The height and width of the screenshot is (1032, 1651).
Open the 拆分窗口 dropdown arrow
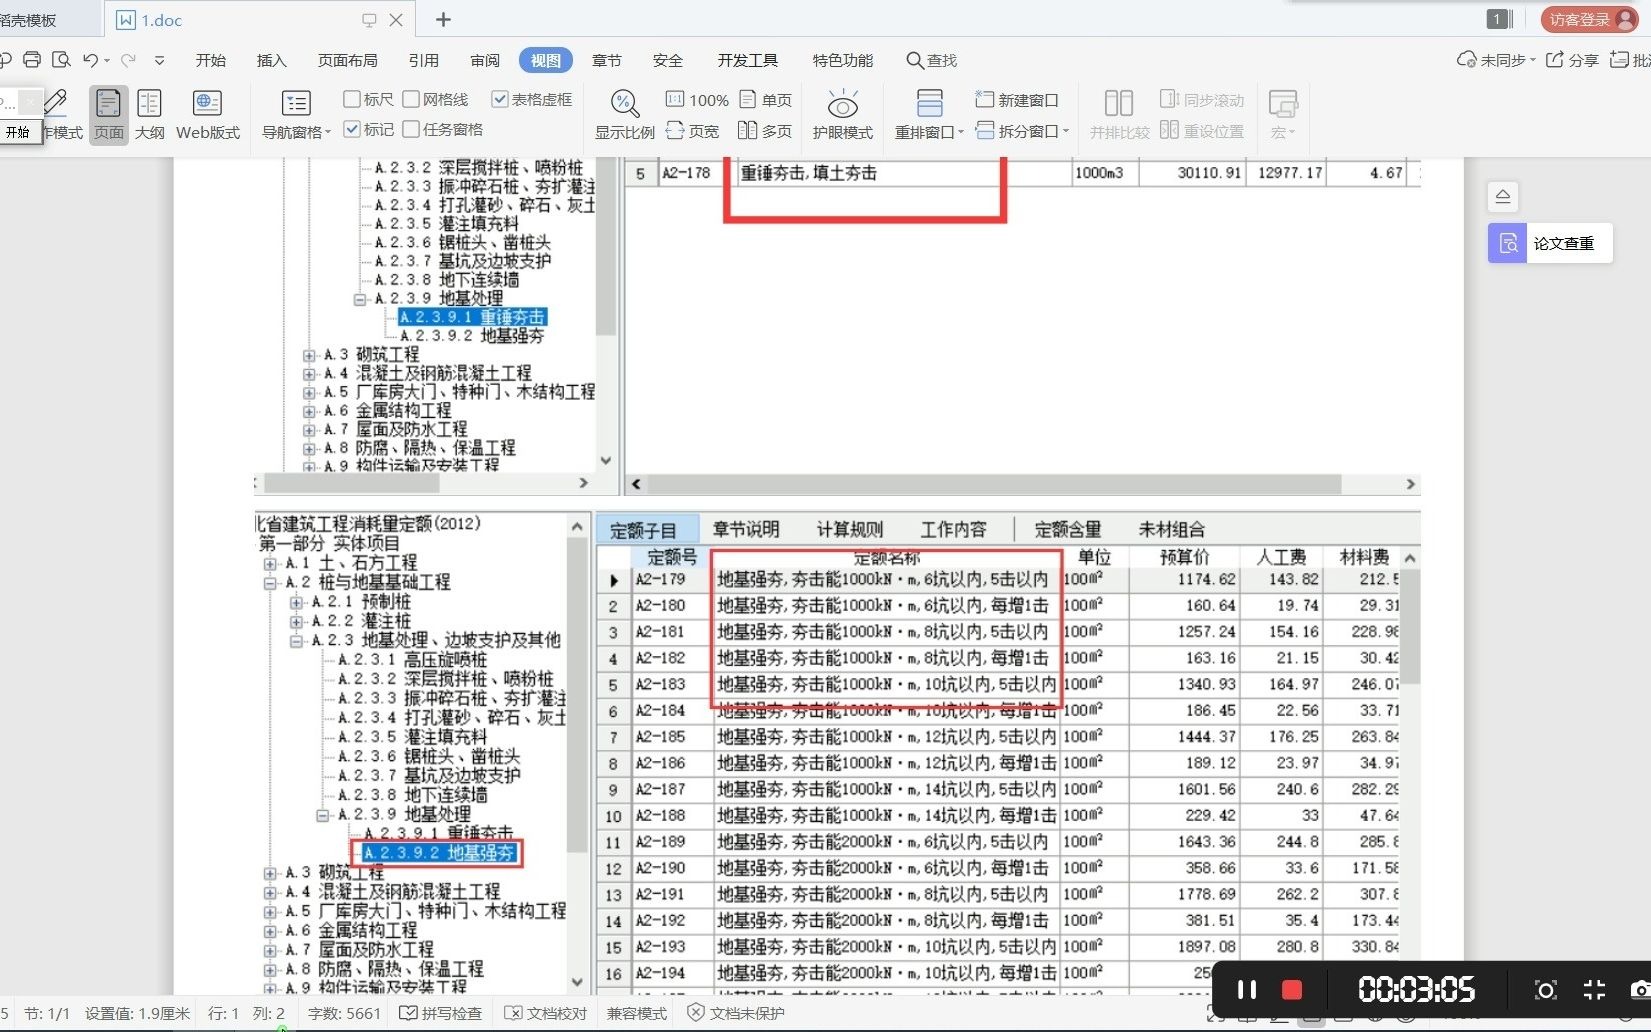tap(1066, 131)
